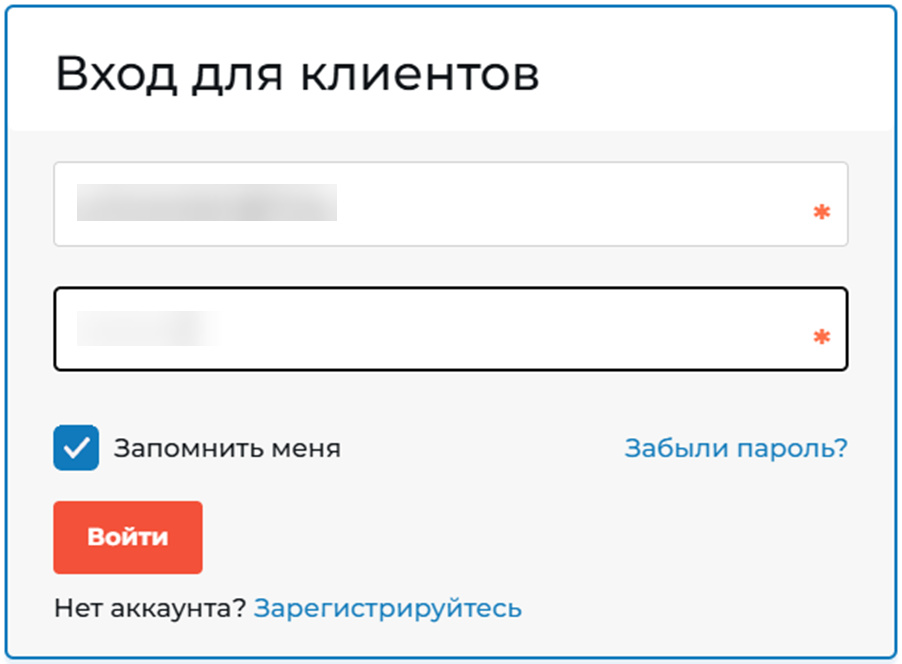Screen dimensions: 902x664
Task: Click the required-field marker in the top input
Action: [x=821, y=211]
